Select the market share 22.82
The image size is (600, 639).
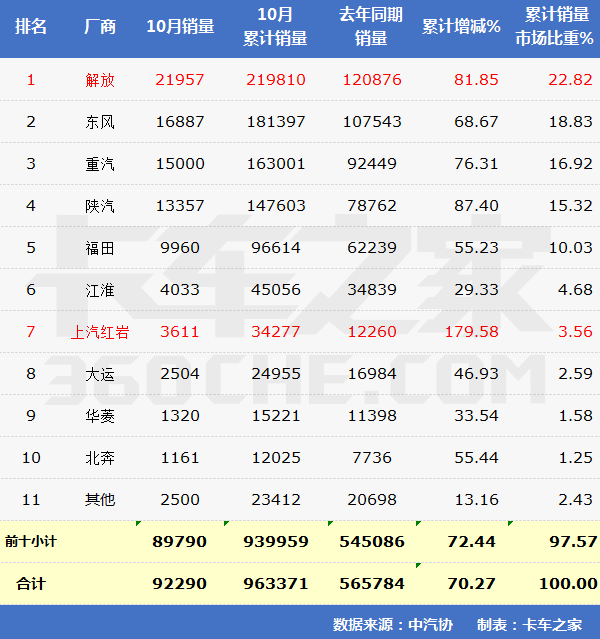tap(570, 80)
